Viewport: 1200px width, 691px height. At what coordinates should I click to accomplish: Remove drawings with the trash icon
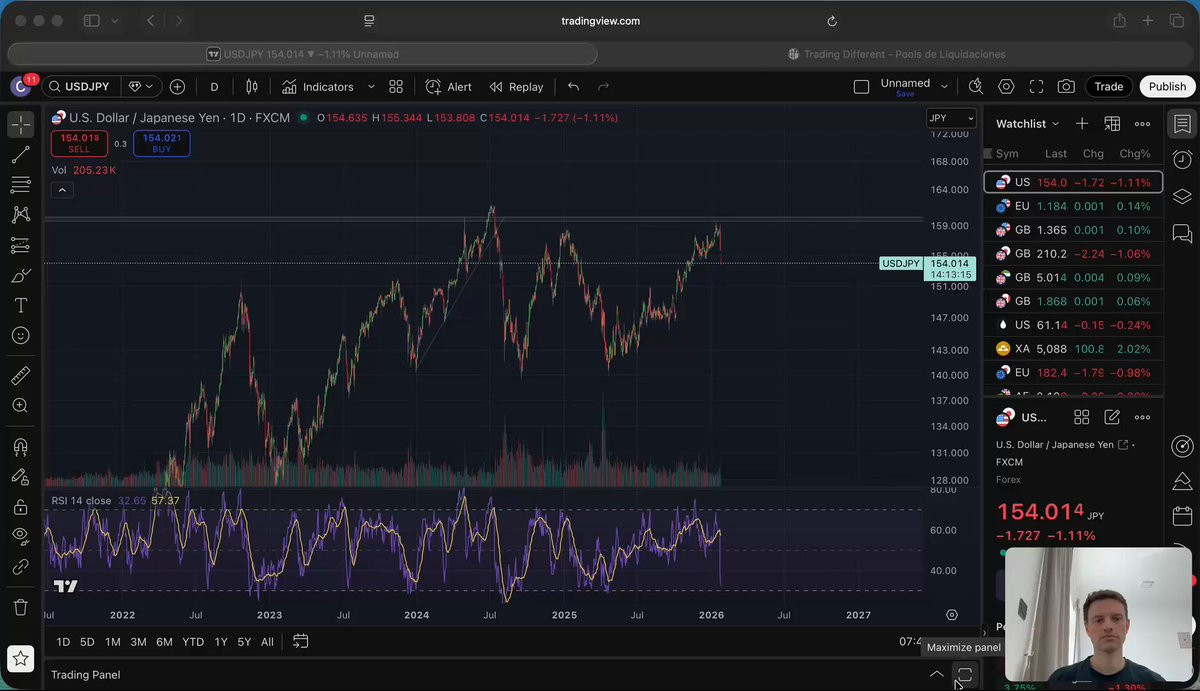click(x=21, y=607)
